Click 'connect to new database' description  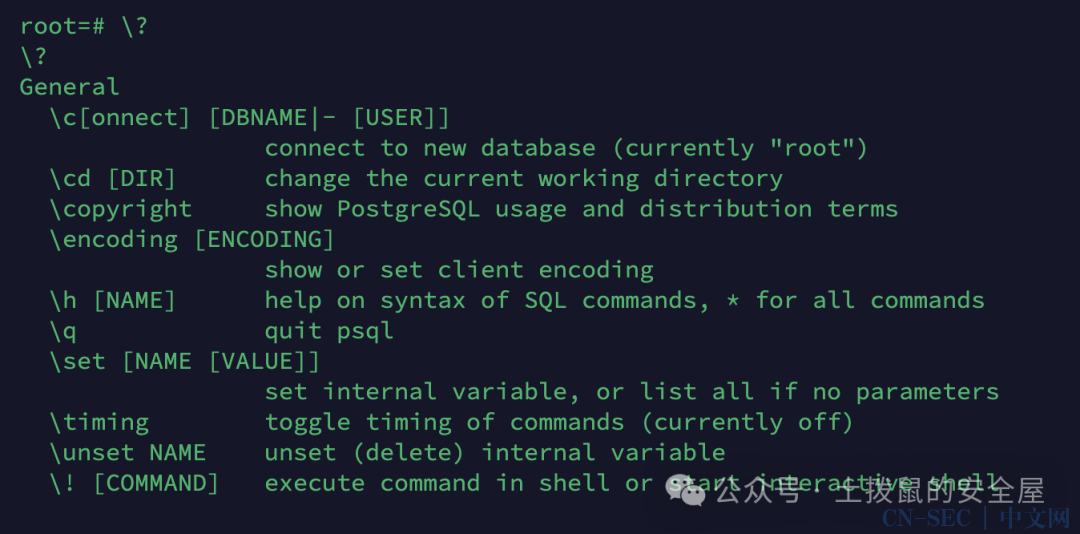[x=430, y=148]
